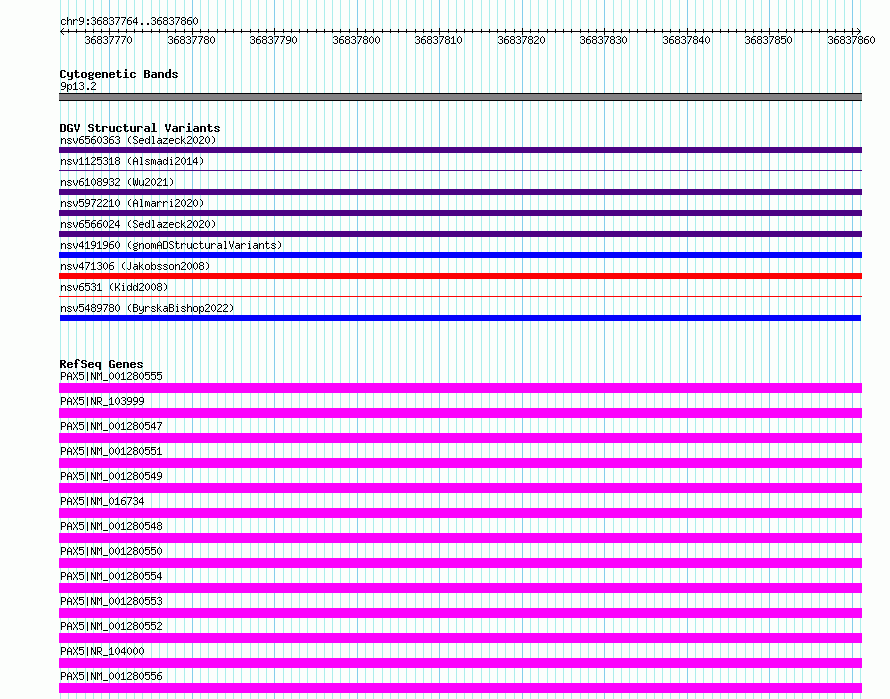Click the 36837770 ruler position
The height and width of the screenshot is (699, 890).
(108, 40)
